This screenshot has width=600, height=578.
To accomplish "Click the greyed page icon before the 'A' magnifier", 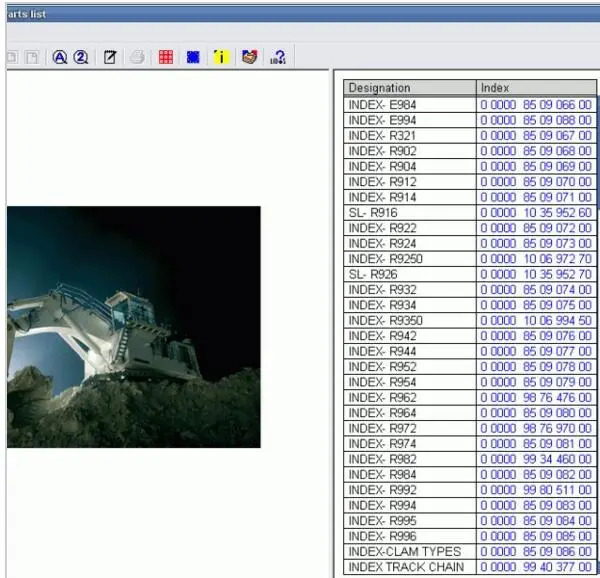I will pyautogui.click(x=32, y=57).
